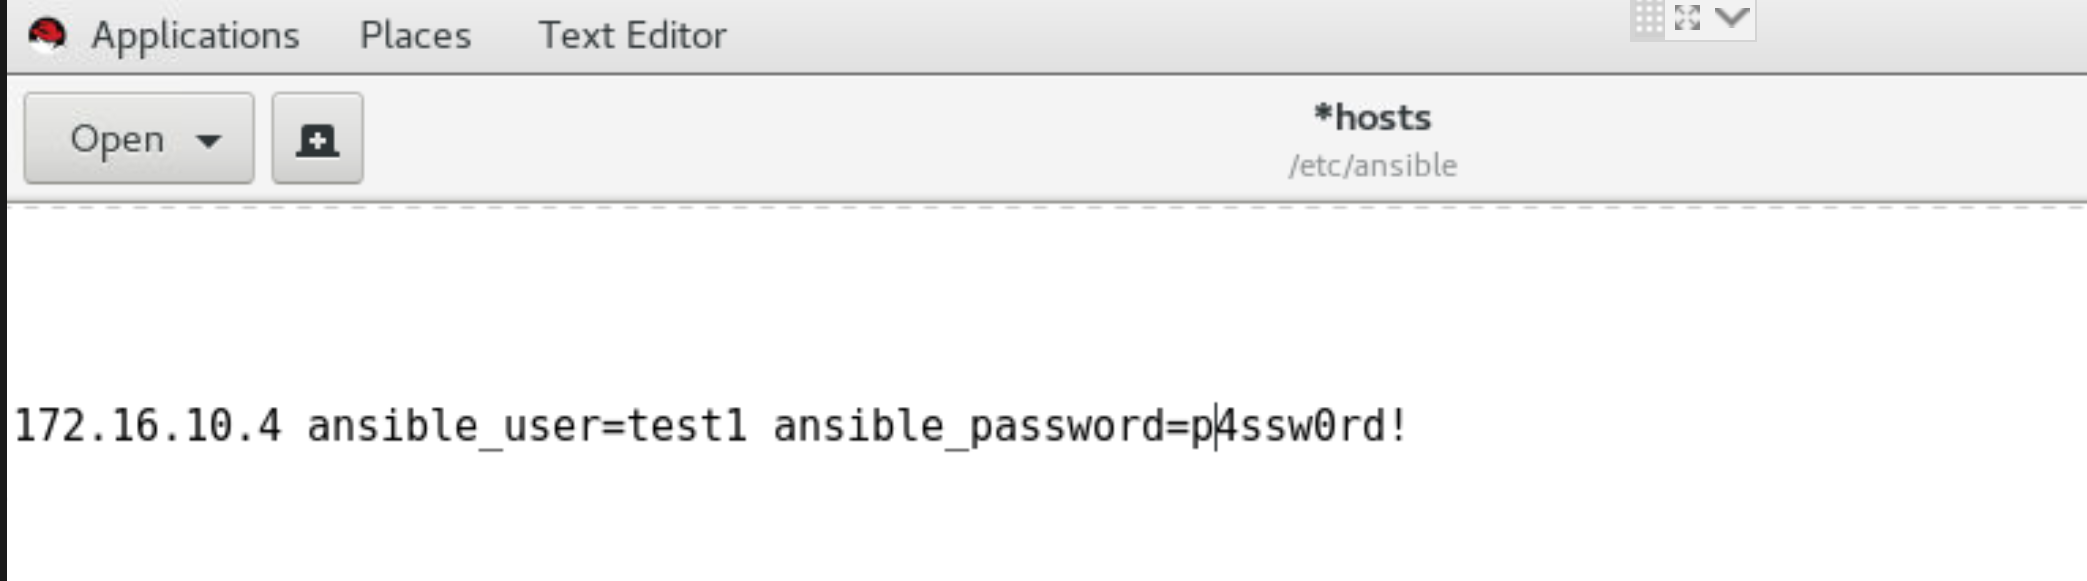Click after the exclamation mark in the password
This screenshot has height=581, width=2087.
point(1410,426)
